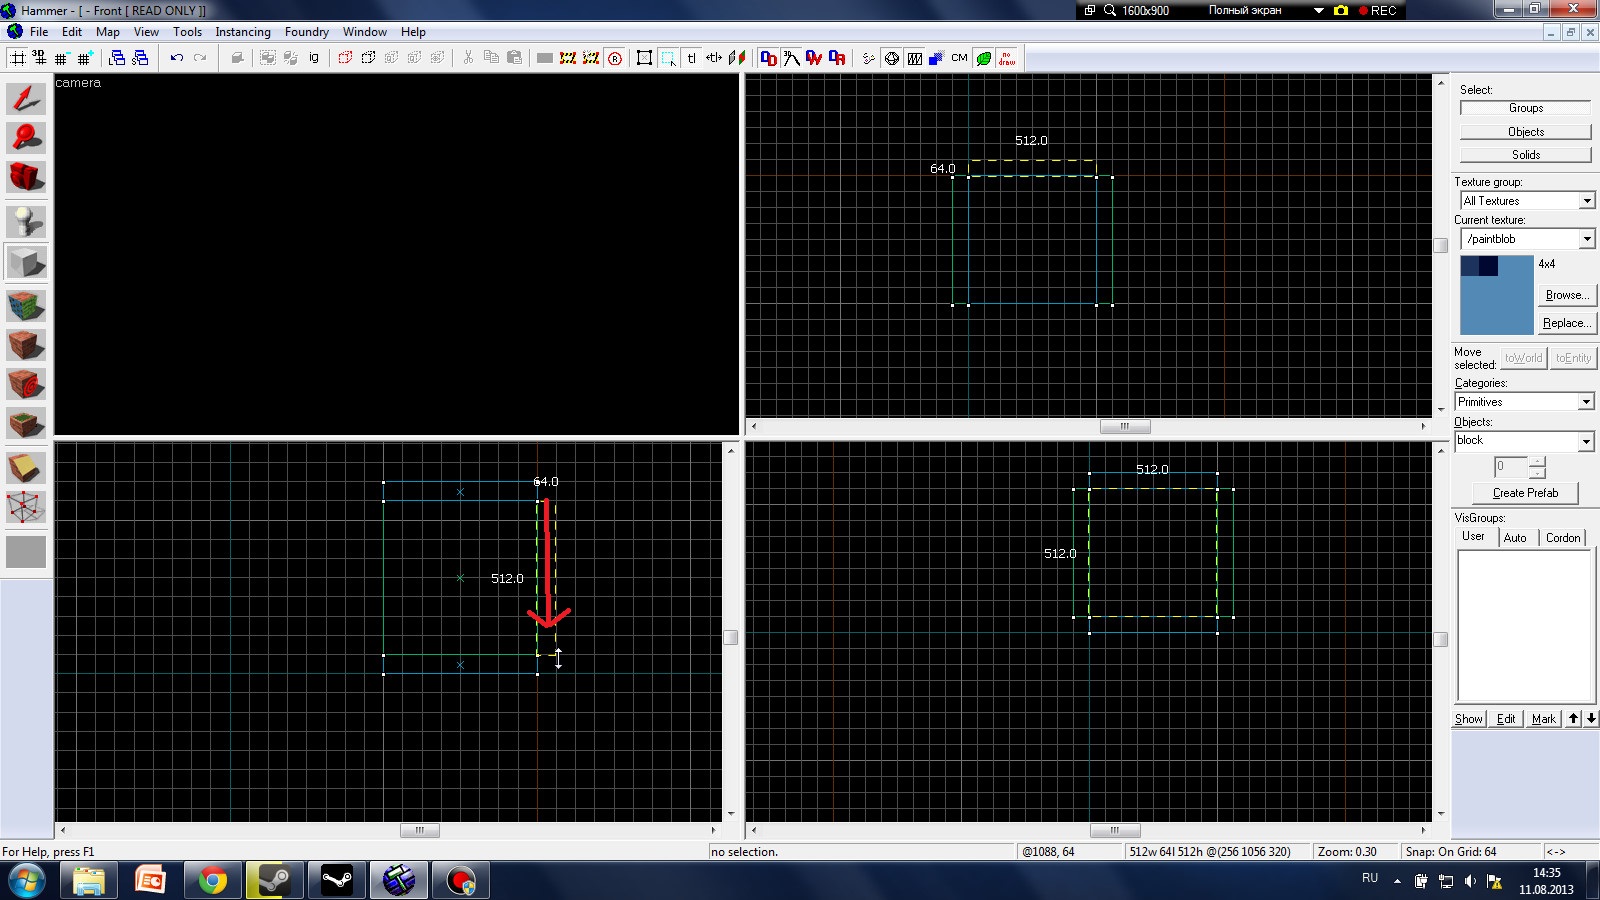The height and width of the screenshot is (900, 1600).
Task: Toggle Texture lock tl button
Action: 691,58
